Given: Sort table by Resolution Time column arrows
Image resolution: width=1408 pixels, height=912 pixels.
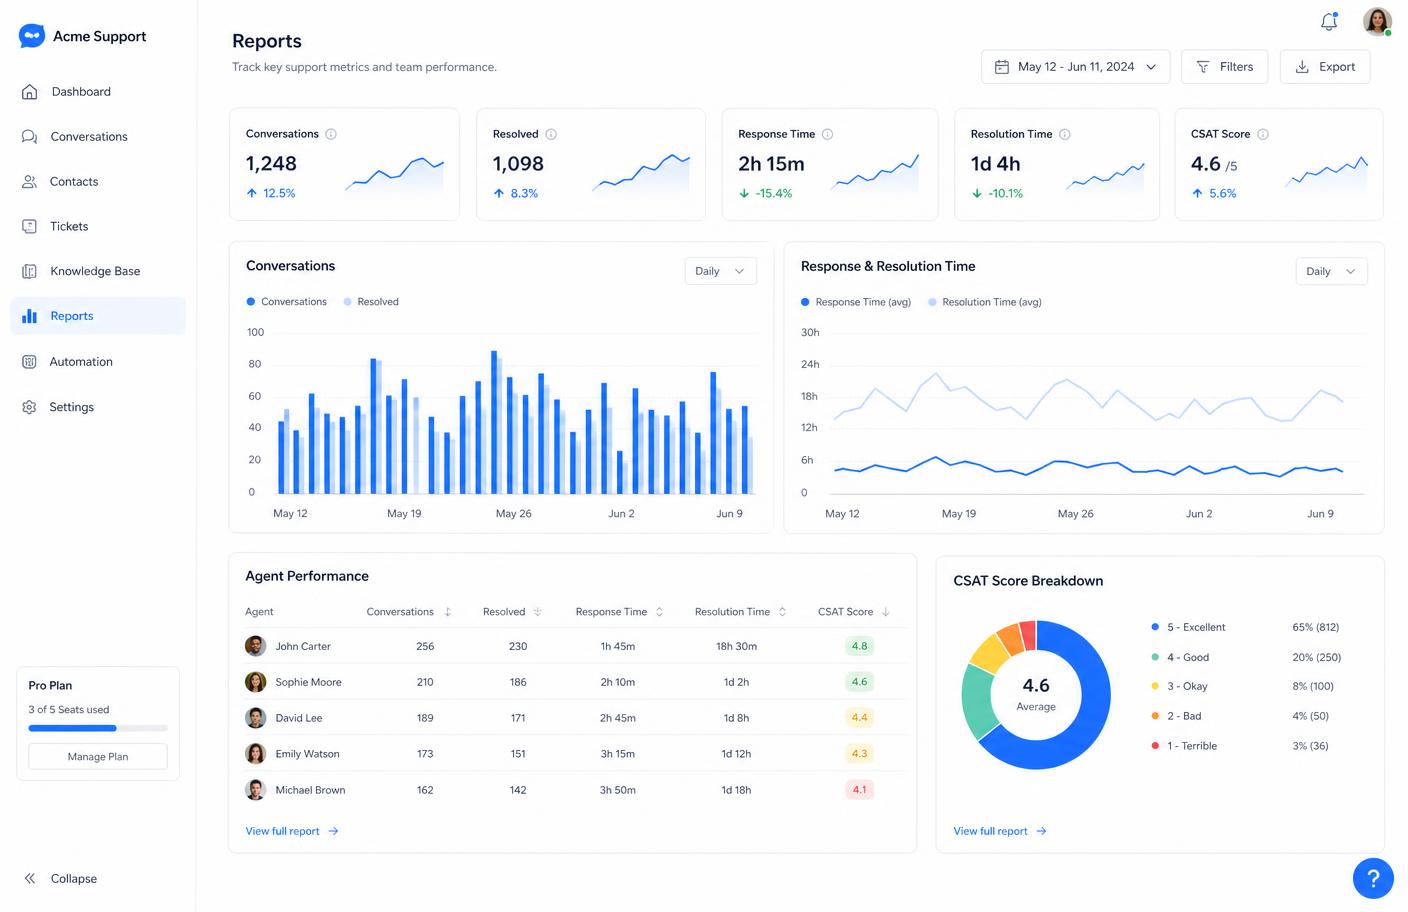Looking at the screenshot, I should [782, 612].
